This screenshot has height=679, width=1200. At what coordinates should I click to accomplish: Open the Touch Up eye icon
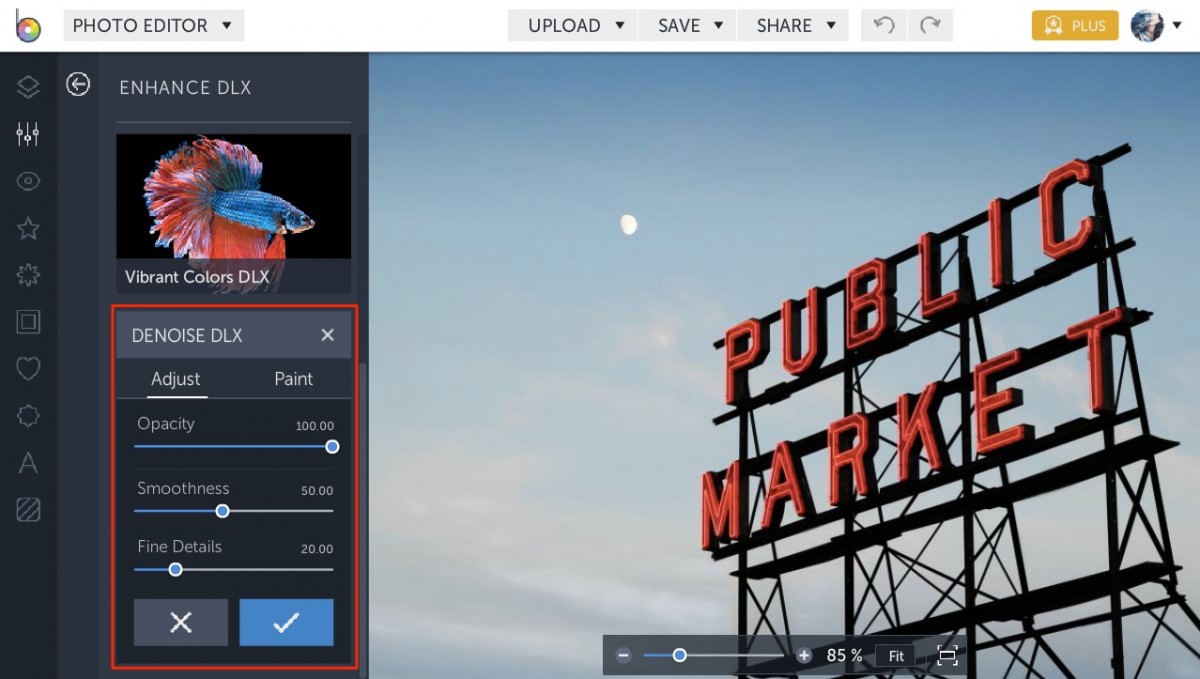point(28,181)
